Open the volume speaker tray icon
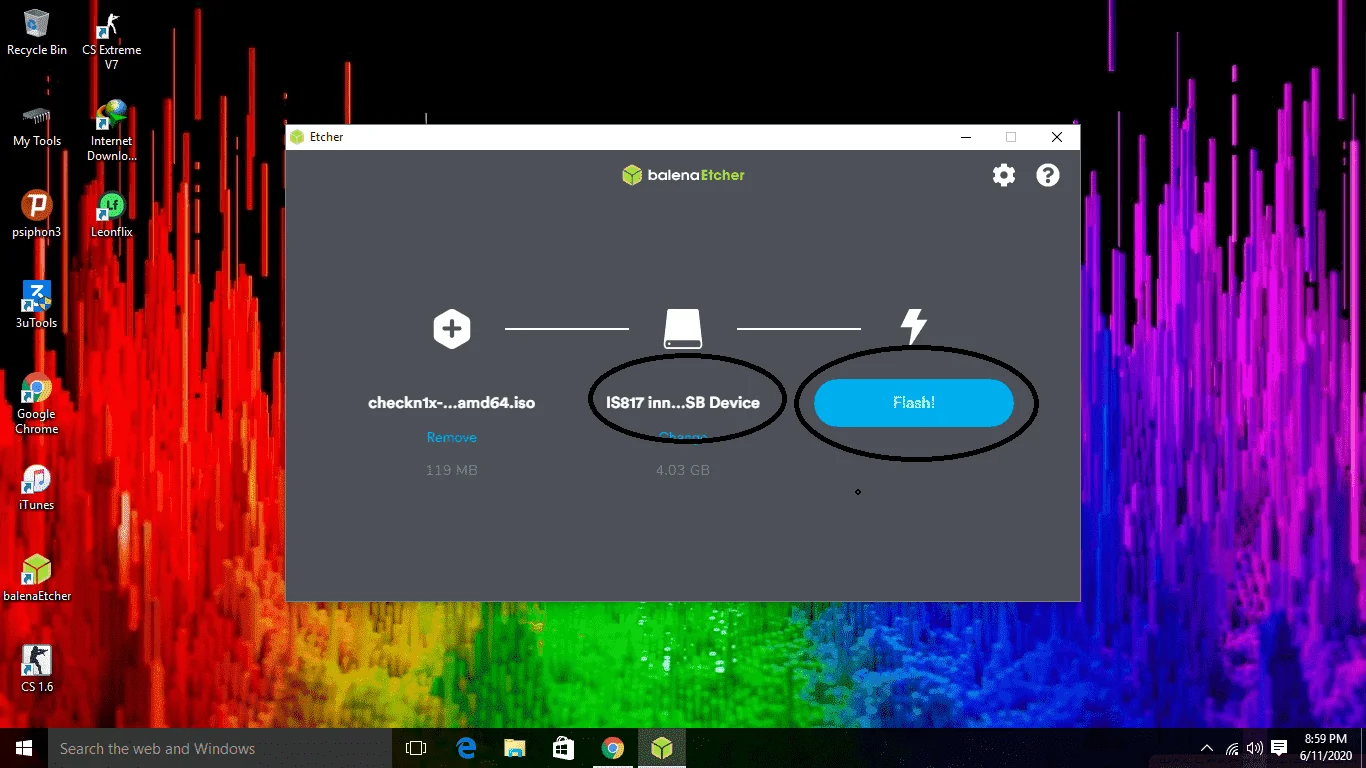 click(x=1255, y=748)
